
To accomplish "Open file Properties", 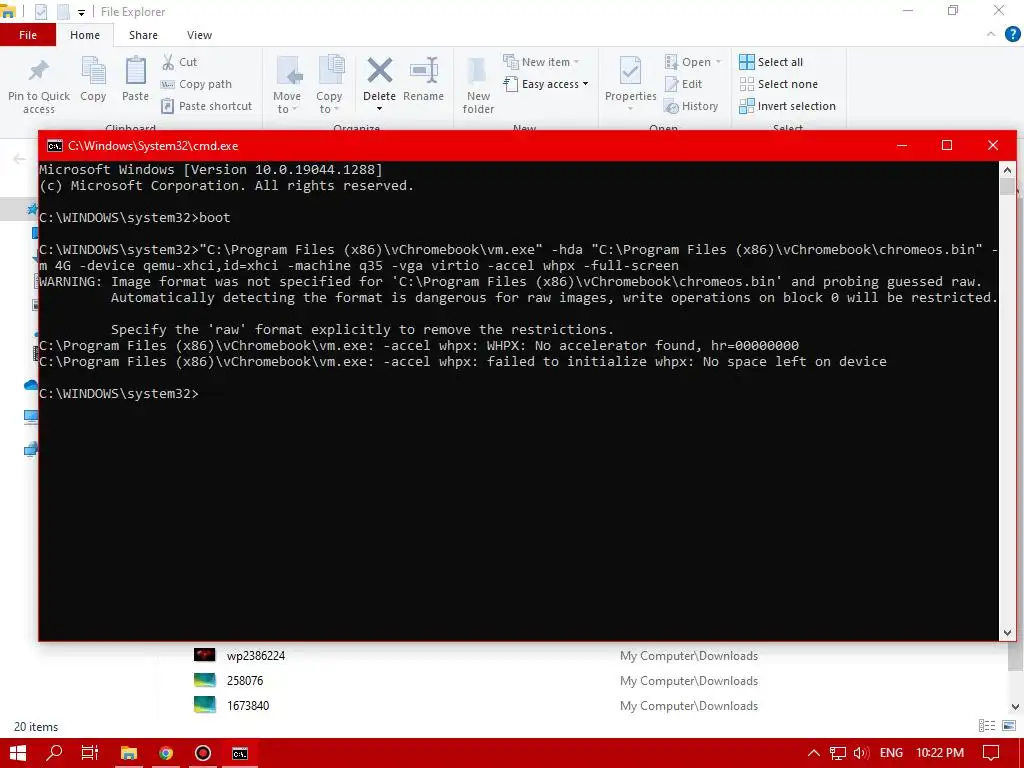I will [630, 84].
